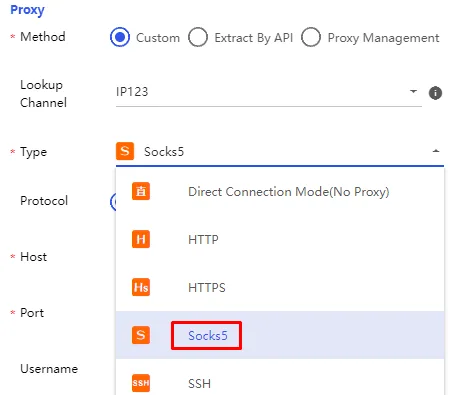Click the Proxy section heading
Image resolution: width=452 pixels, height=395 pixels.
coord(27,10)
